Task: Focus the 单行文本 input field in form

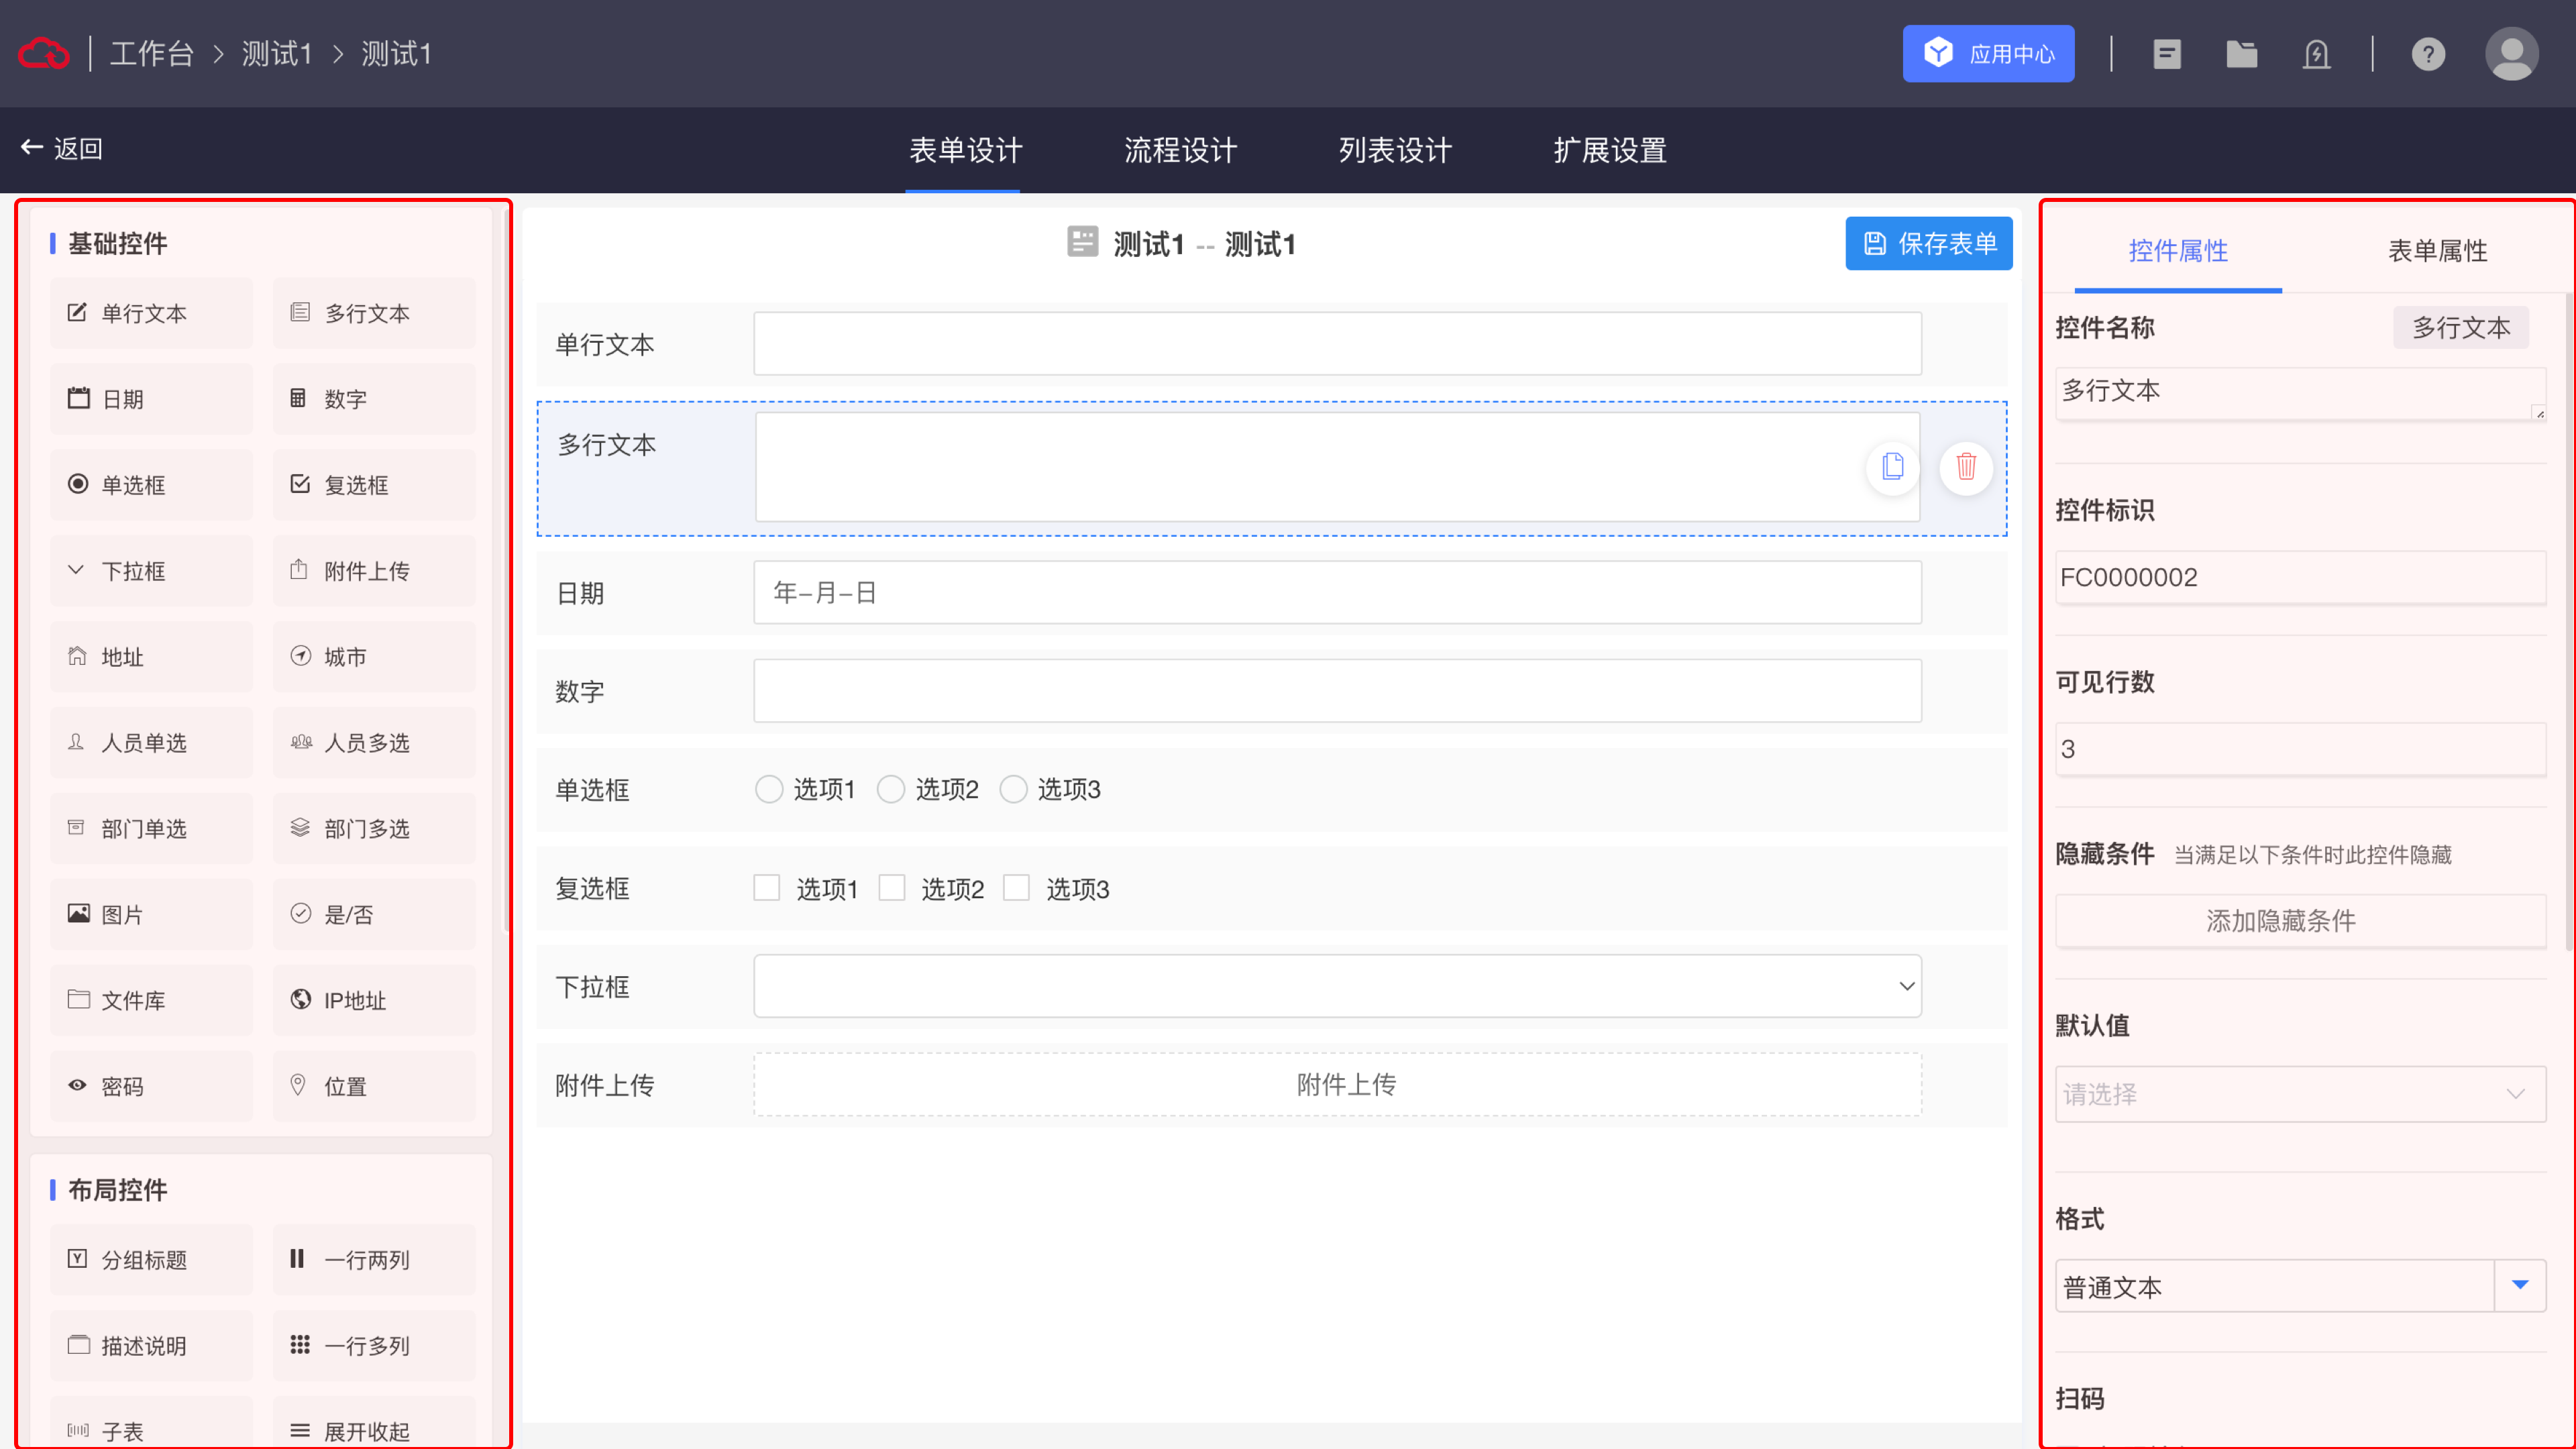Action: (x=1337, y=344)
